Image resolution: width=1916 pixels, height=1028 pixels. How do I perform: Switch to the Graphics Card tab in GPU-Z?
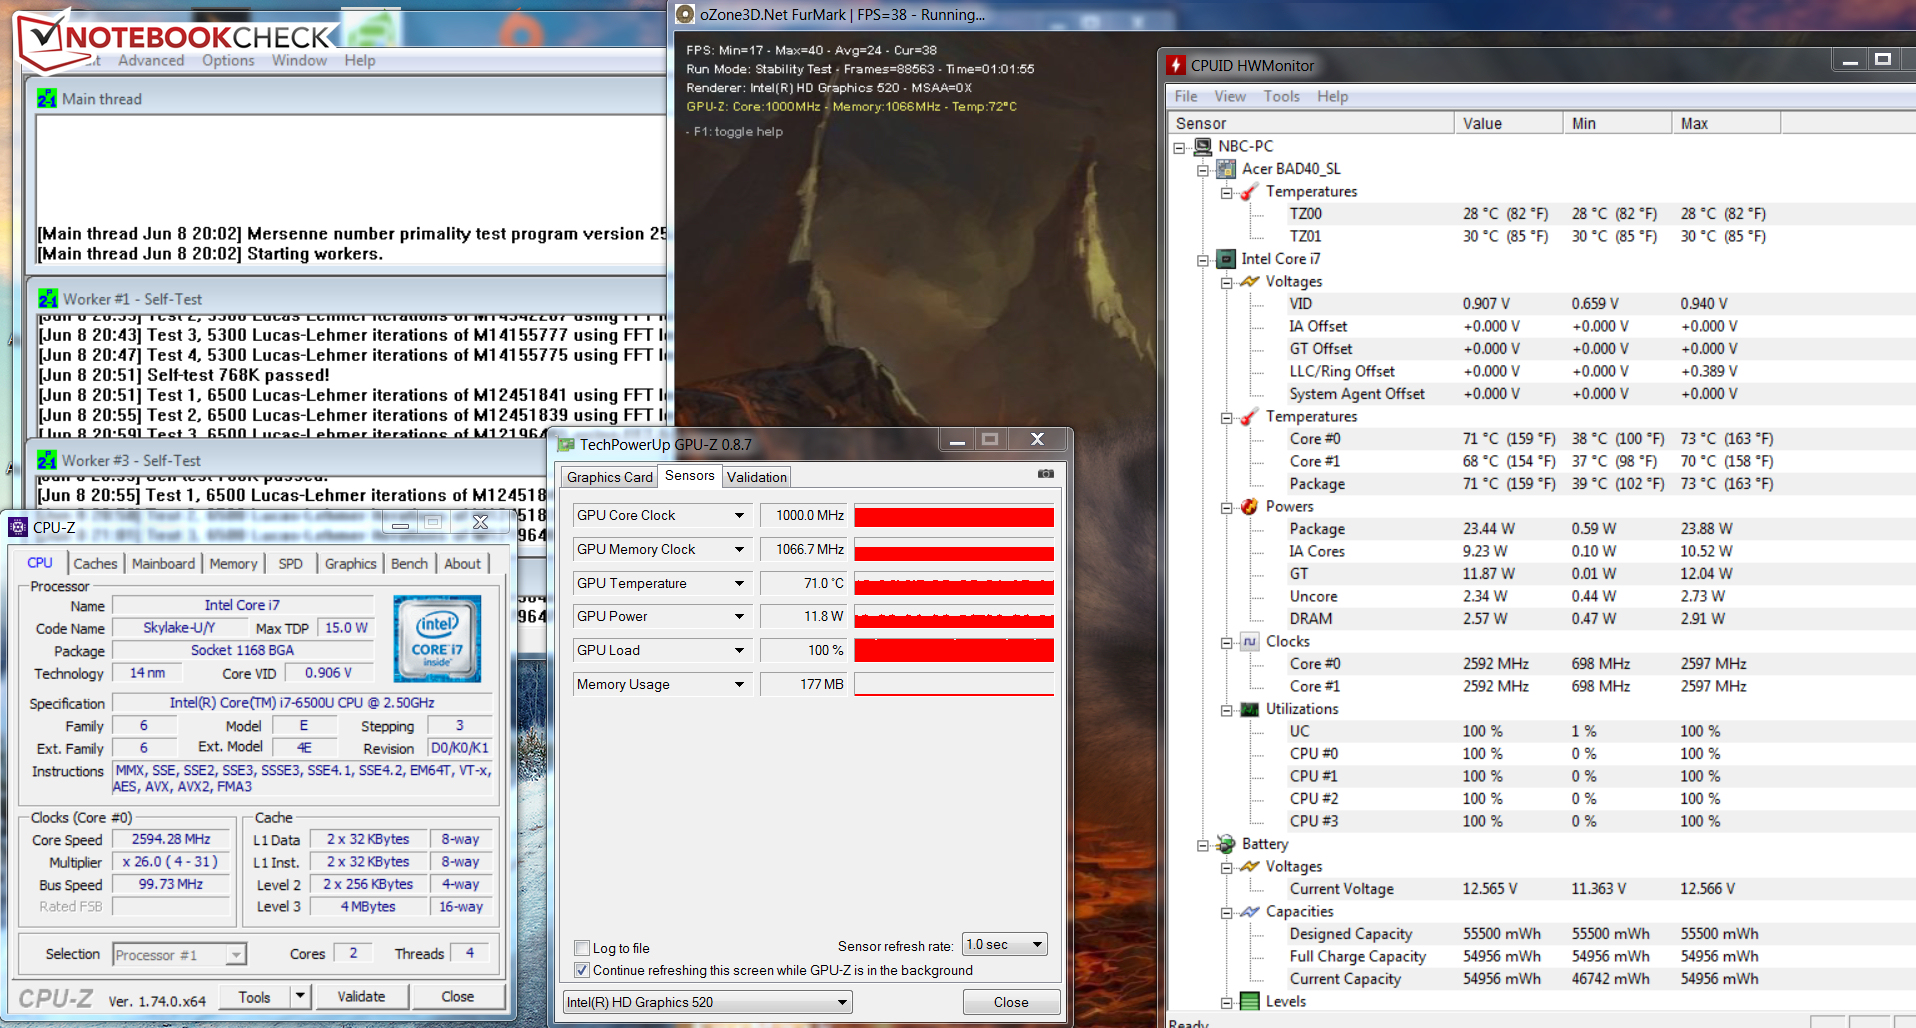tap(609, 477)
